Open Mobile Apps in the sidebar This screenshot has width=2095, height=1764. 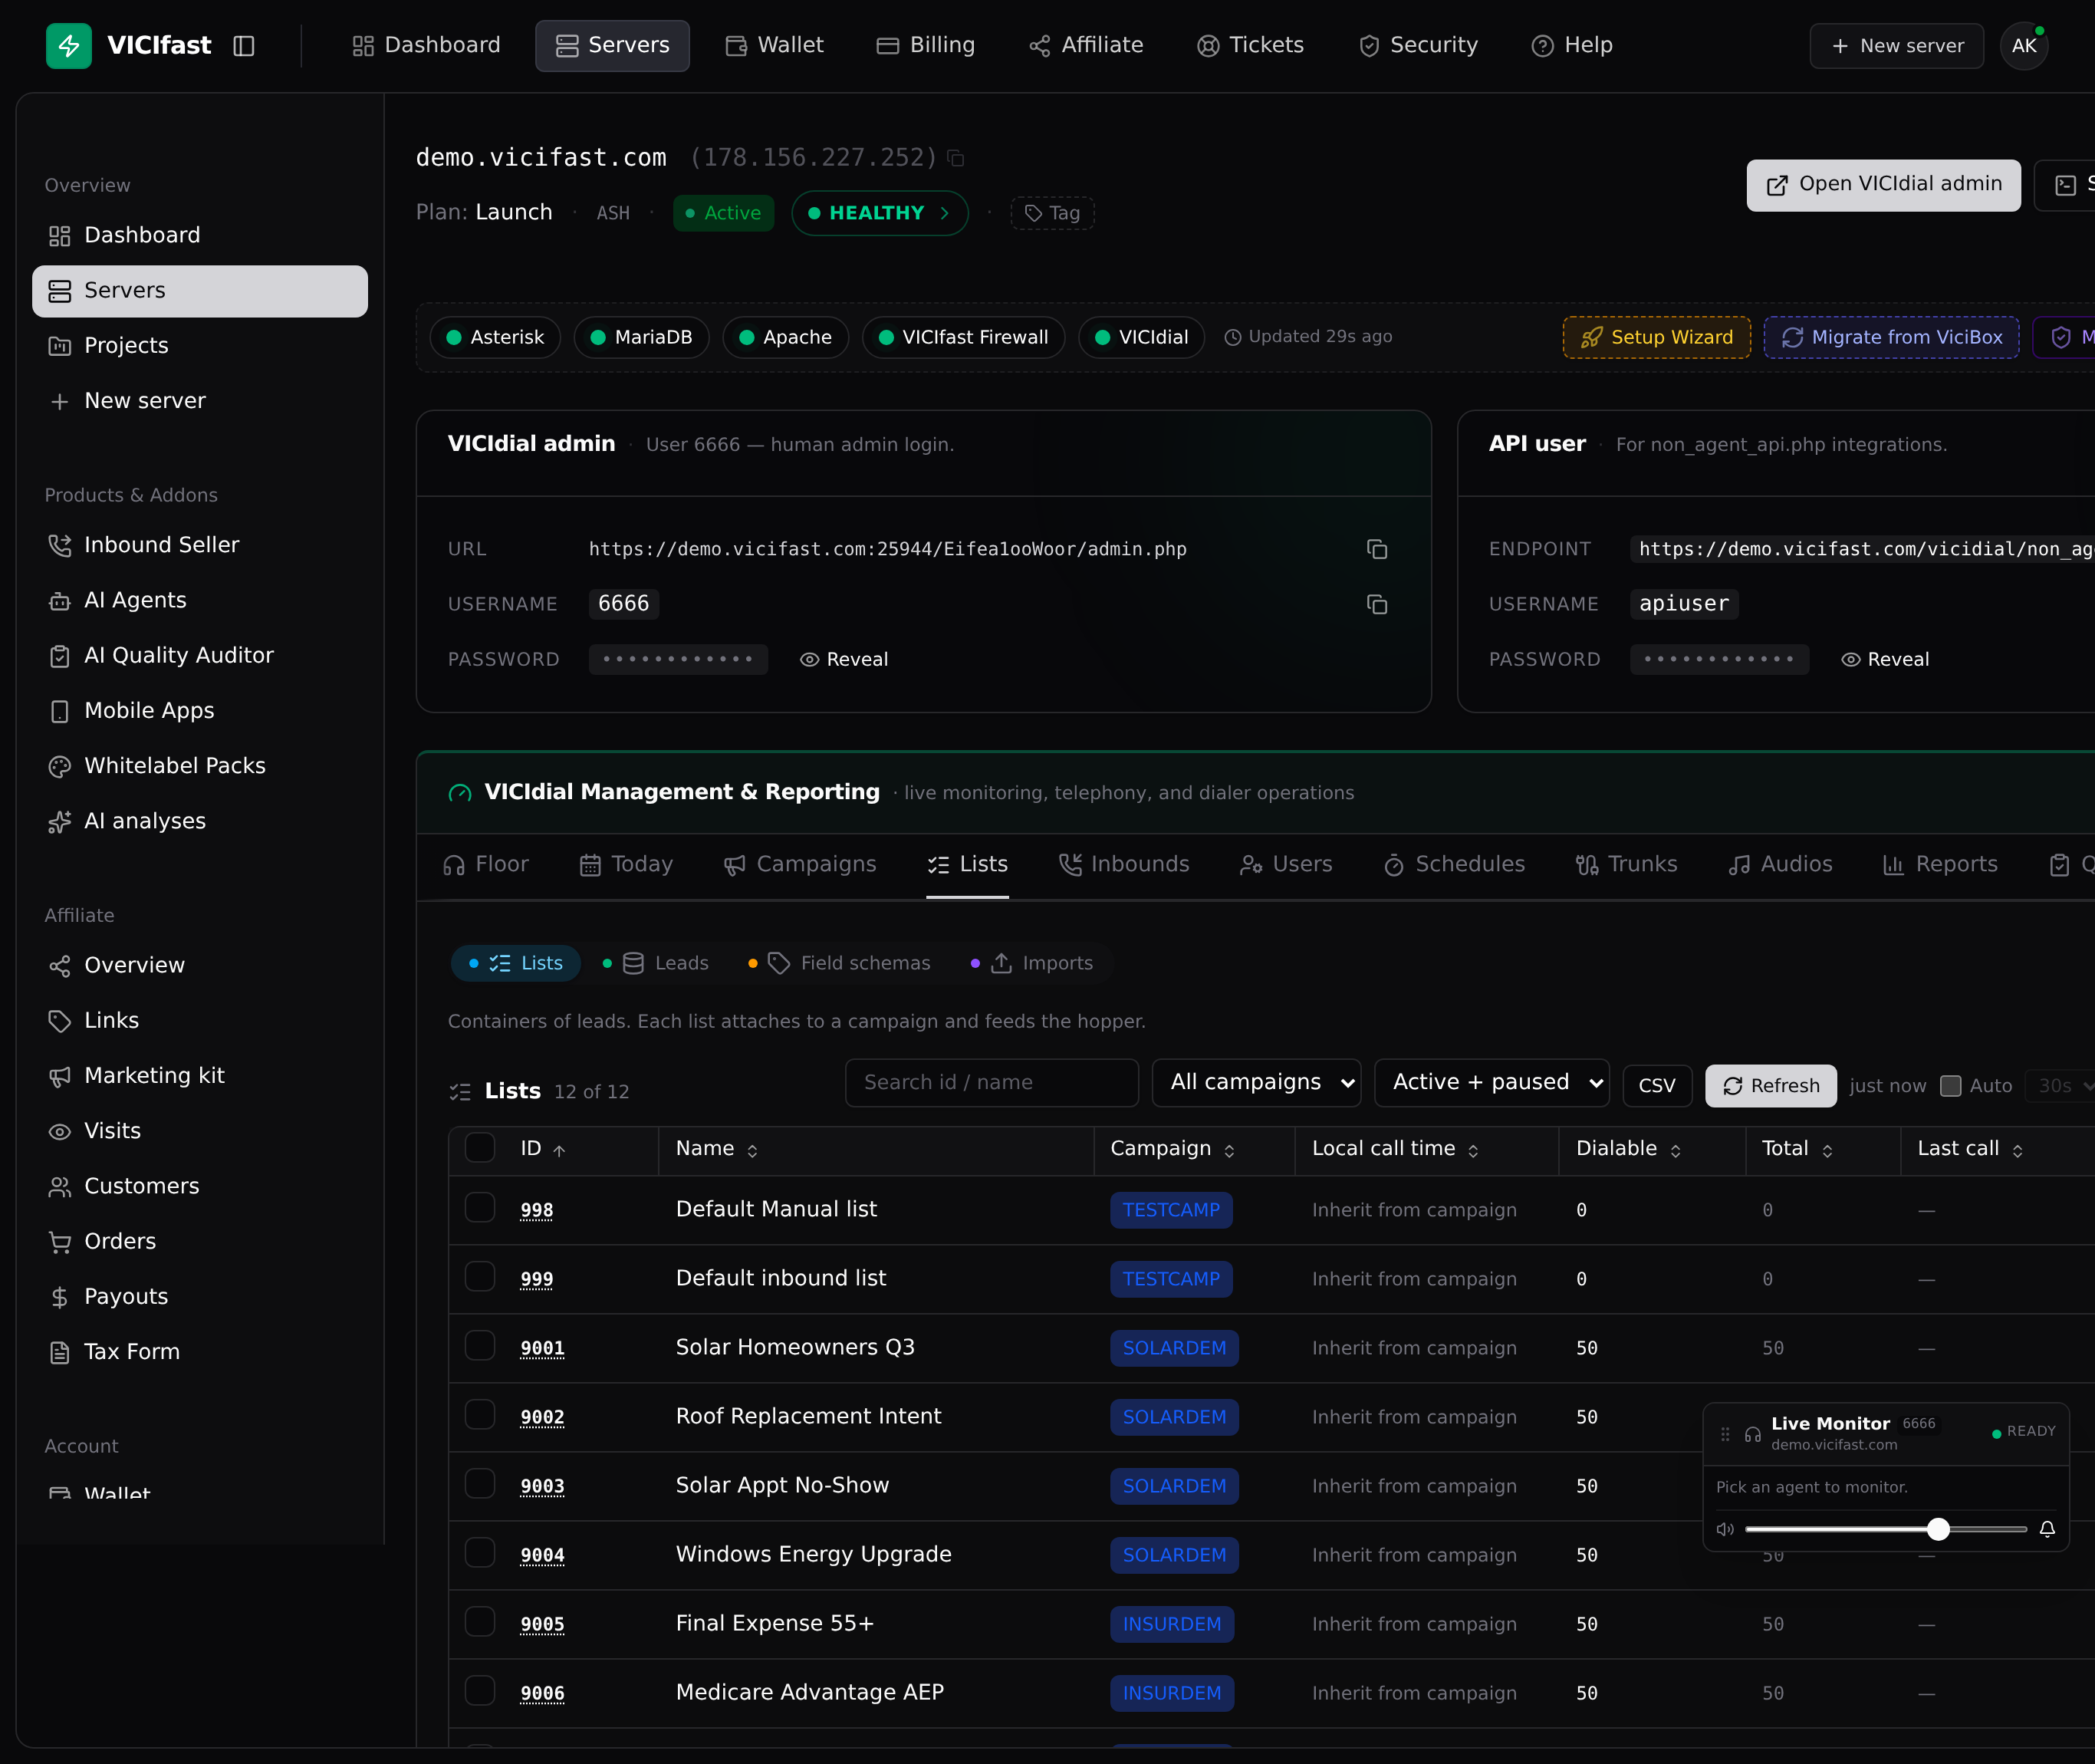[x=200, y=711]
